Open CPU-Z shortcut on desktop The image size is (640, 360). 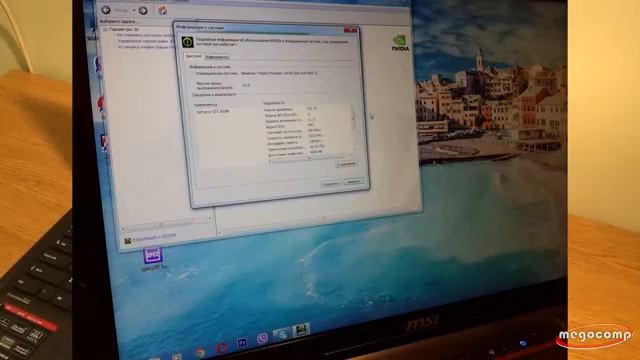[x=153, y=258]
